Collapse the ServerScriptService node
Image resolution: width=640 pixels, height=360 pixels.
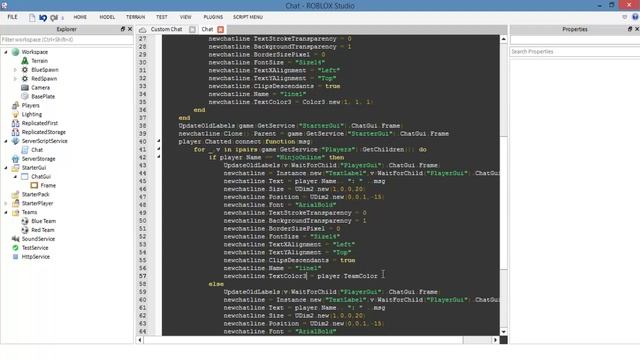pyautogui.click(x=6, y=141)
